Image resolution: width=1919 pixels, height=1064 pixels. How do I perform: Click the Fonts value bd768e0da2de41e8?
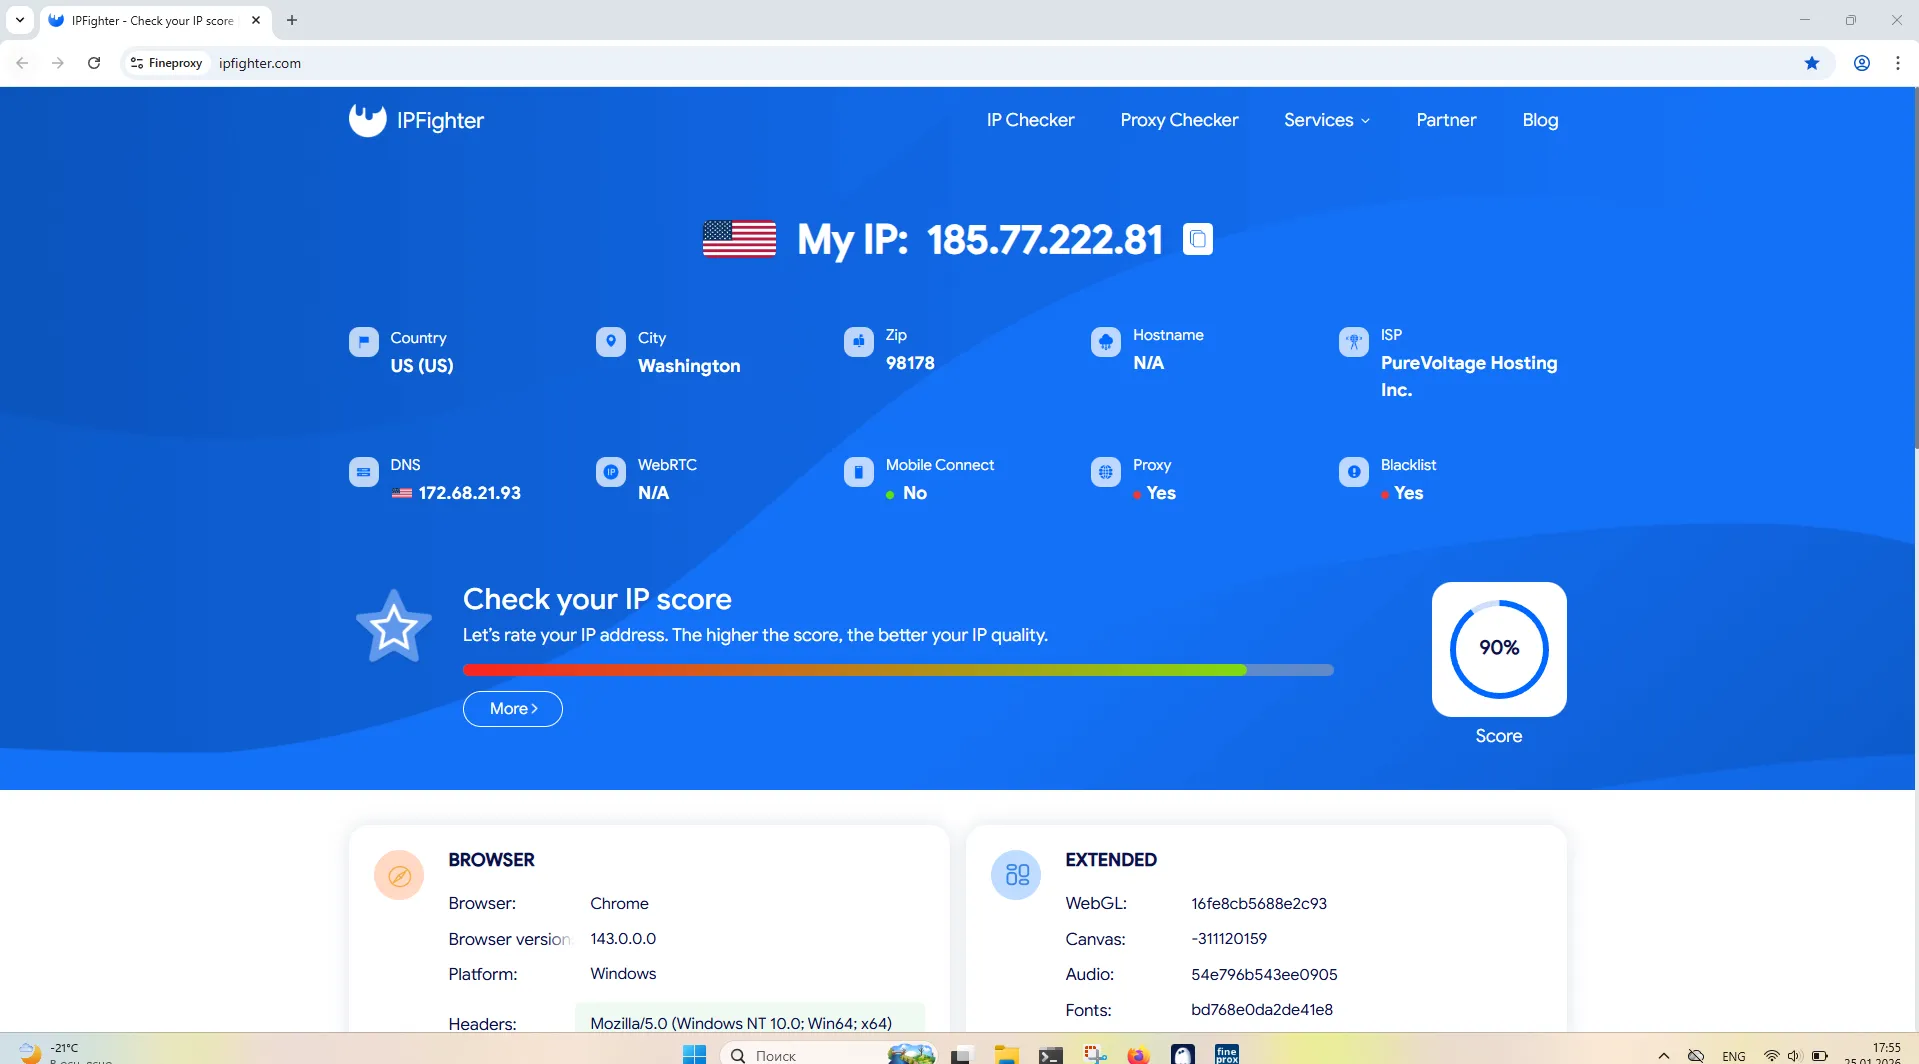coord(1262,1010)
